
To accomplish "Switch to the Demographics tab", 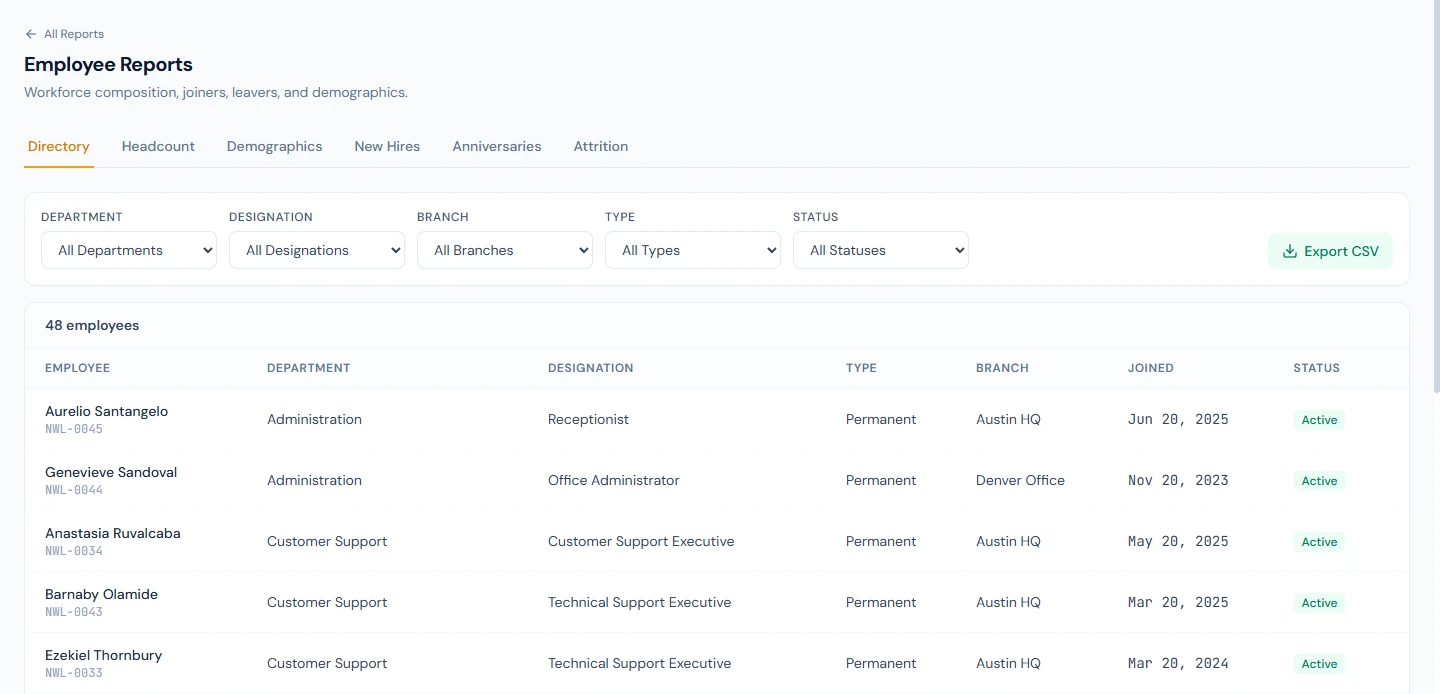I will point(275,146).
